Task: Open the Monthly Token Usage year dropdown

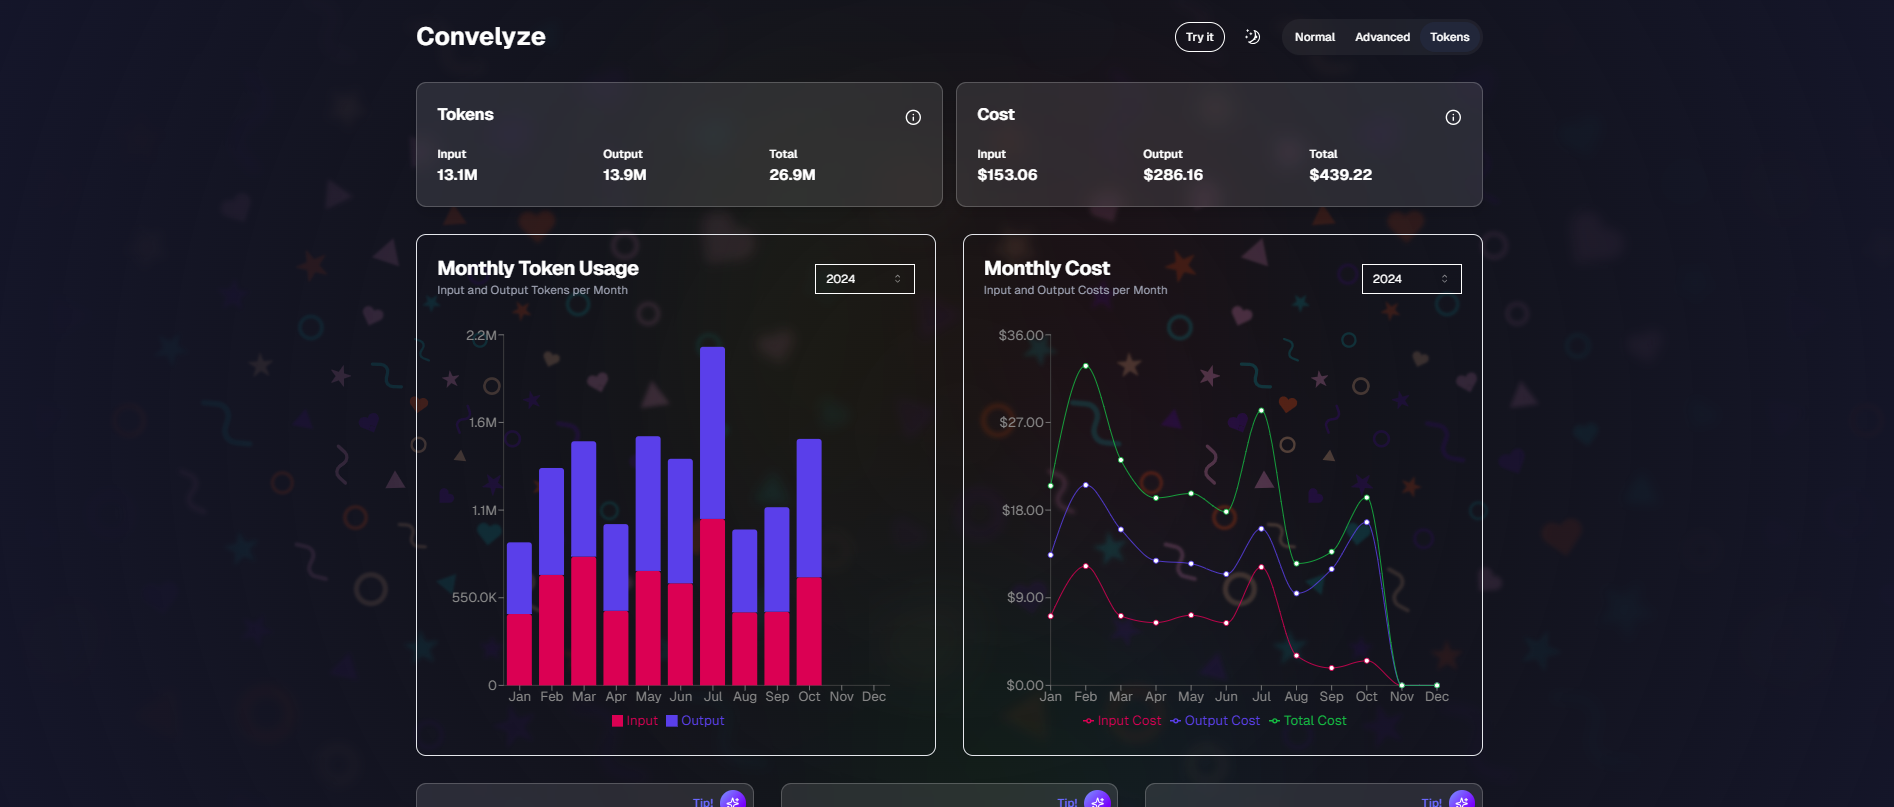Action: 864,279
